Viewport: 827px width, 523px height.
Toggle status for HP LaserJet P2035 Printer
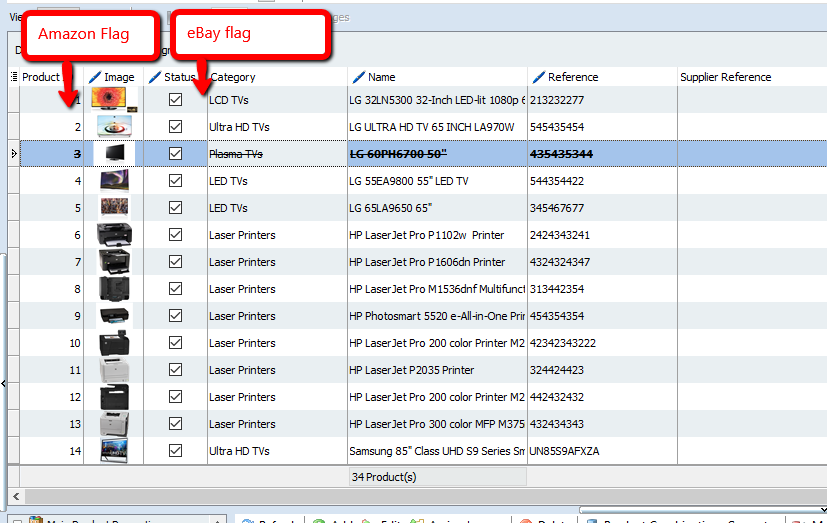point(176,370)
